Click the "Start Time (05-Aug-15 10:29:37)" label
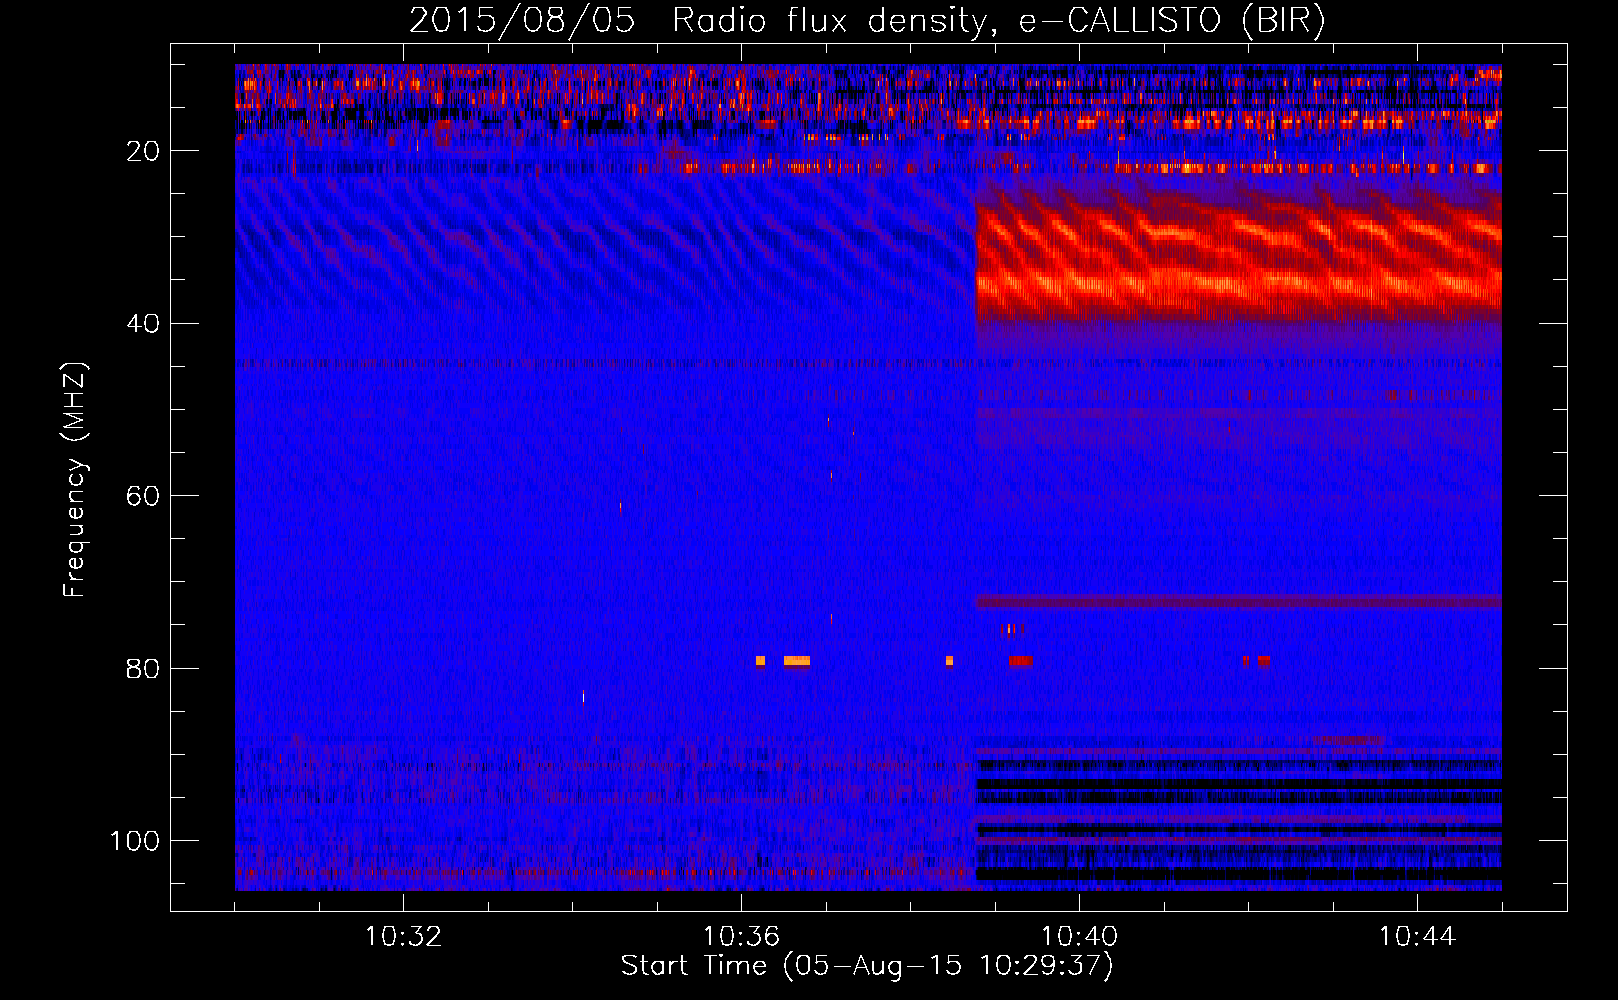 pyautogui.click(x=867, y=966)
